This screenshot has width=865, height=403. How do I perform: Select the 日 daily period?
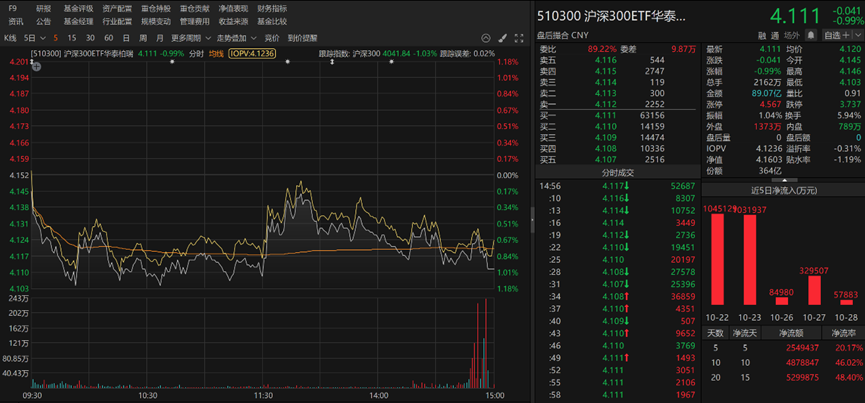coord(126,38)
